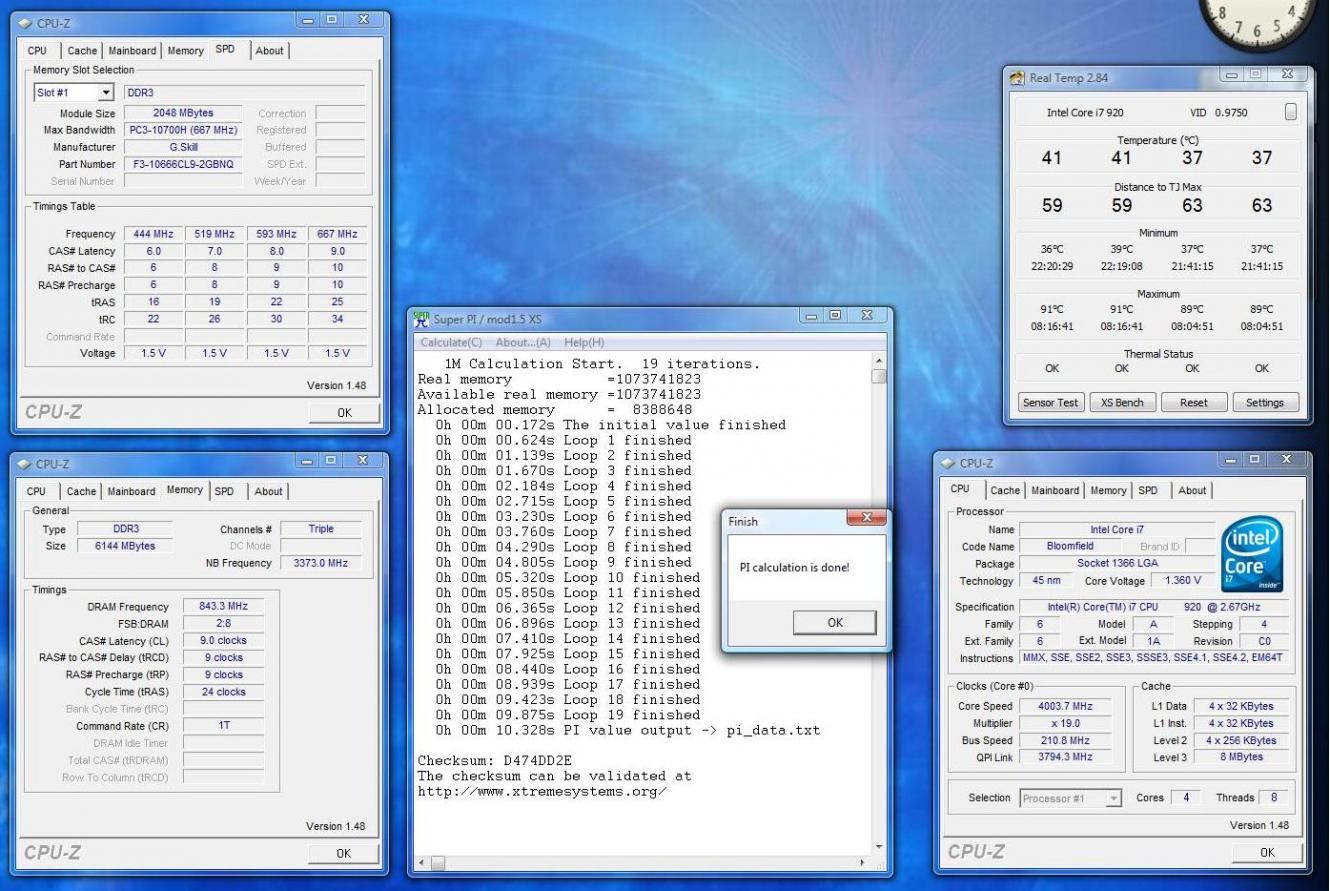Click OK in SPD CPU-Z window
Image resolution: width=1330 pixels, height=891 pixels.
point(344,412)
